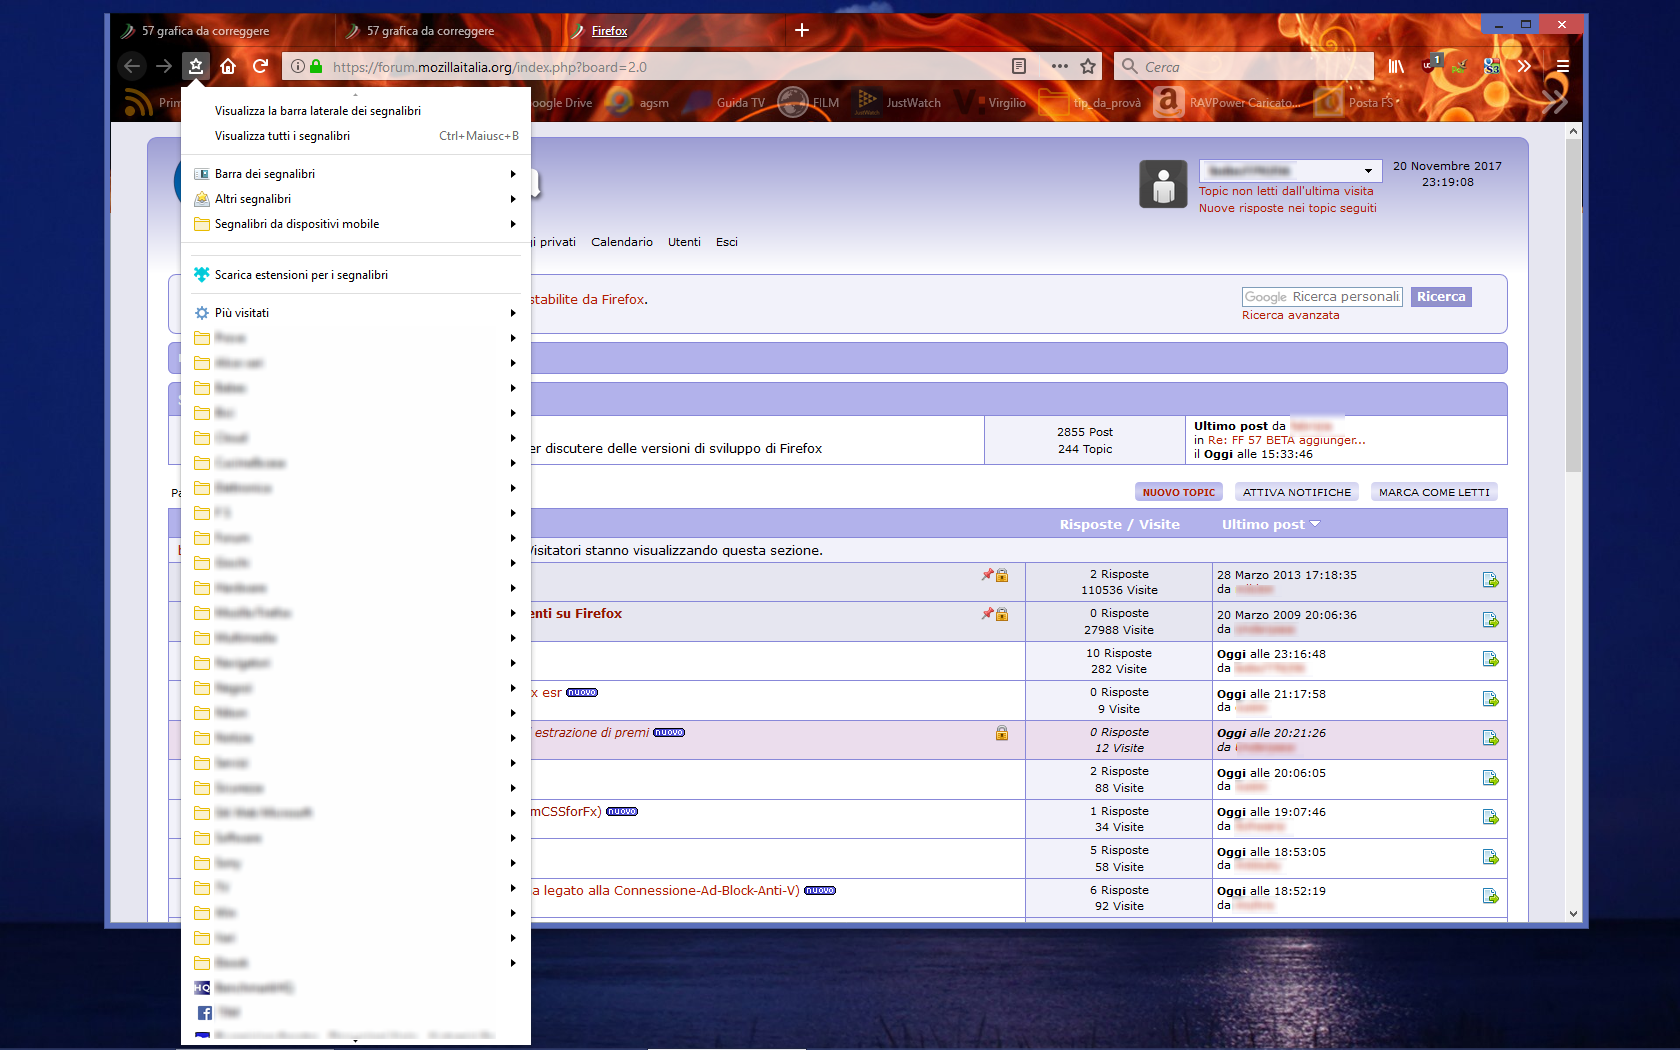Expand the Più visitati submenu
Viewport: 1680px width, 1050px height.
coord(356,313)
